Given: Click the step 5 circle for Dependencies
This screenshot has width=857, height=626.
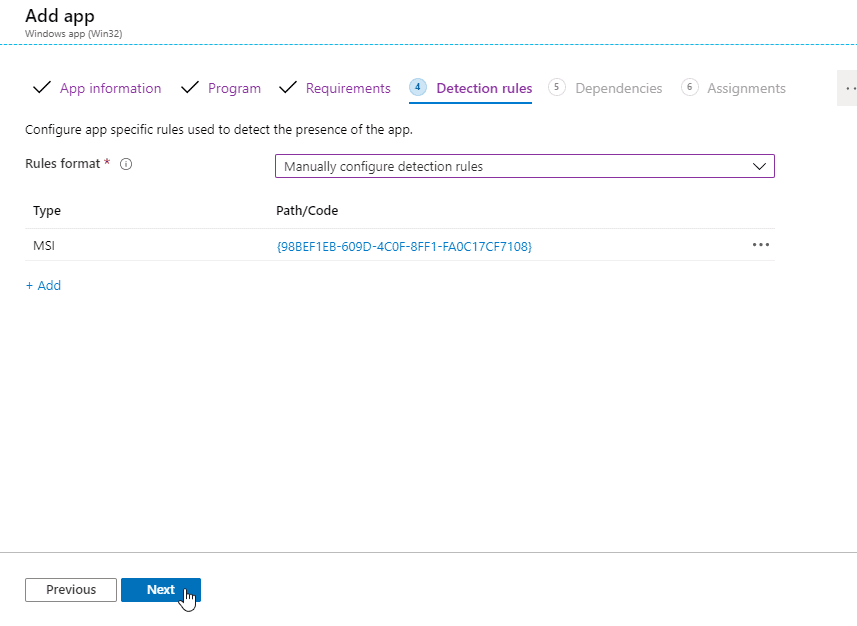Looking at the screenshot, I should click(x=557, y=87).
